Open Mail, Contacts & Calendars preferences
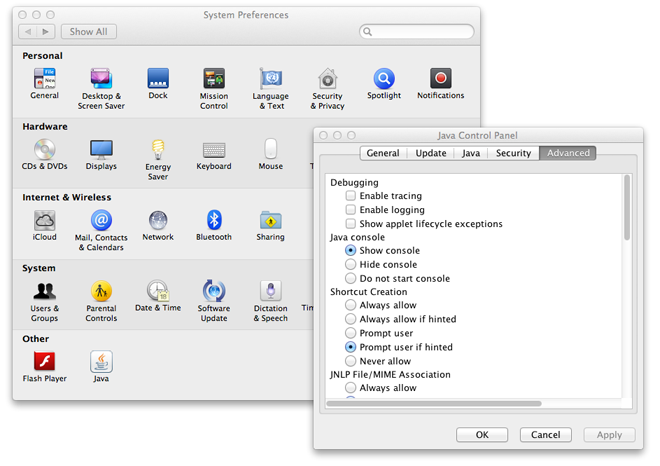 [101, 230]
